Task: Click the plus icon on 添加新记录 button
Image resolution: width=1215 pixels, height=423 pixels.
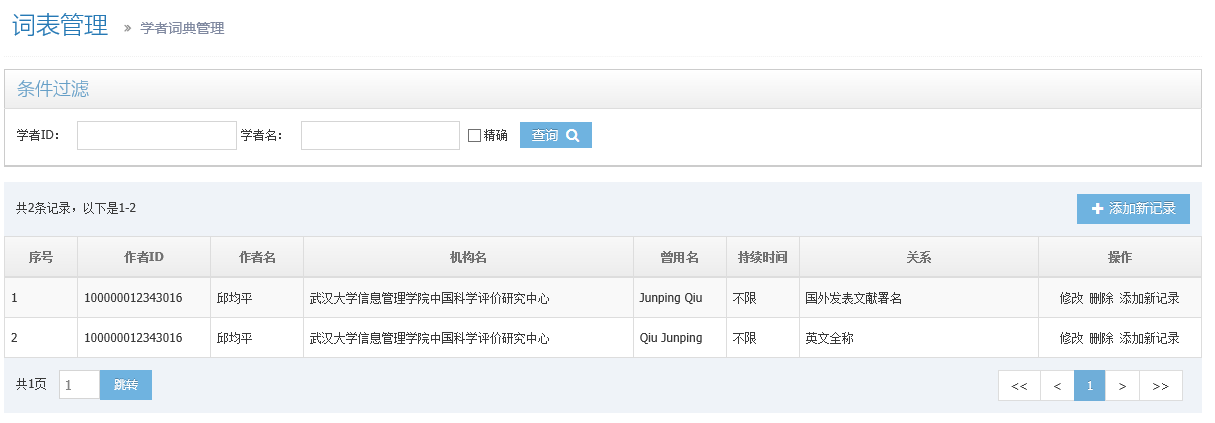Action: (x=1097, y=209)
